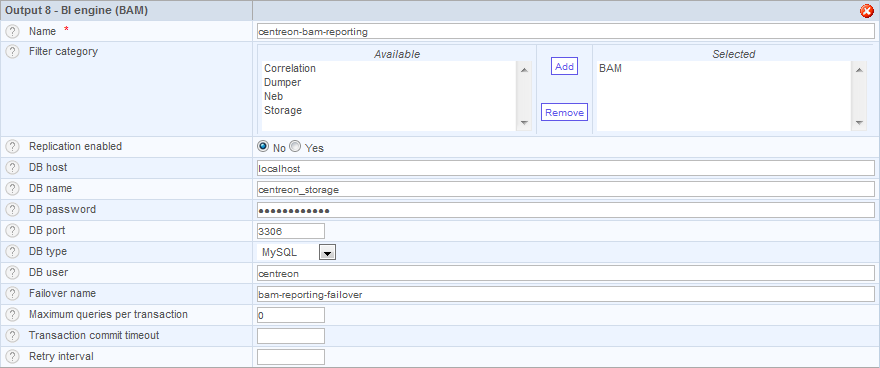Click help icon for DB password
Image resolution: width=880 pixels, height=368 pixels.
click(12, 210)
